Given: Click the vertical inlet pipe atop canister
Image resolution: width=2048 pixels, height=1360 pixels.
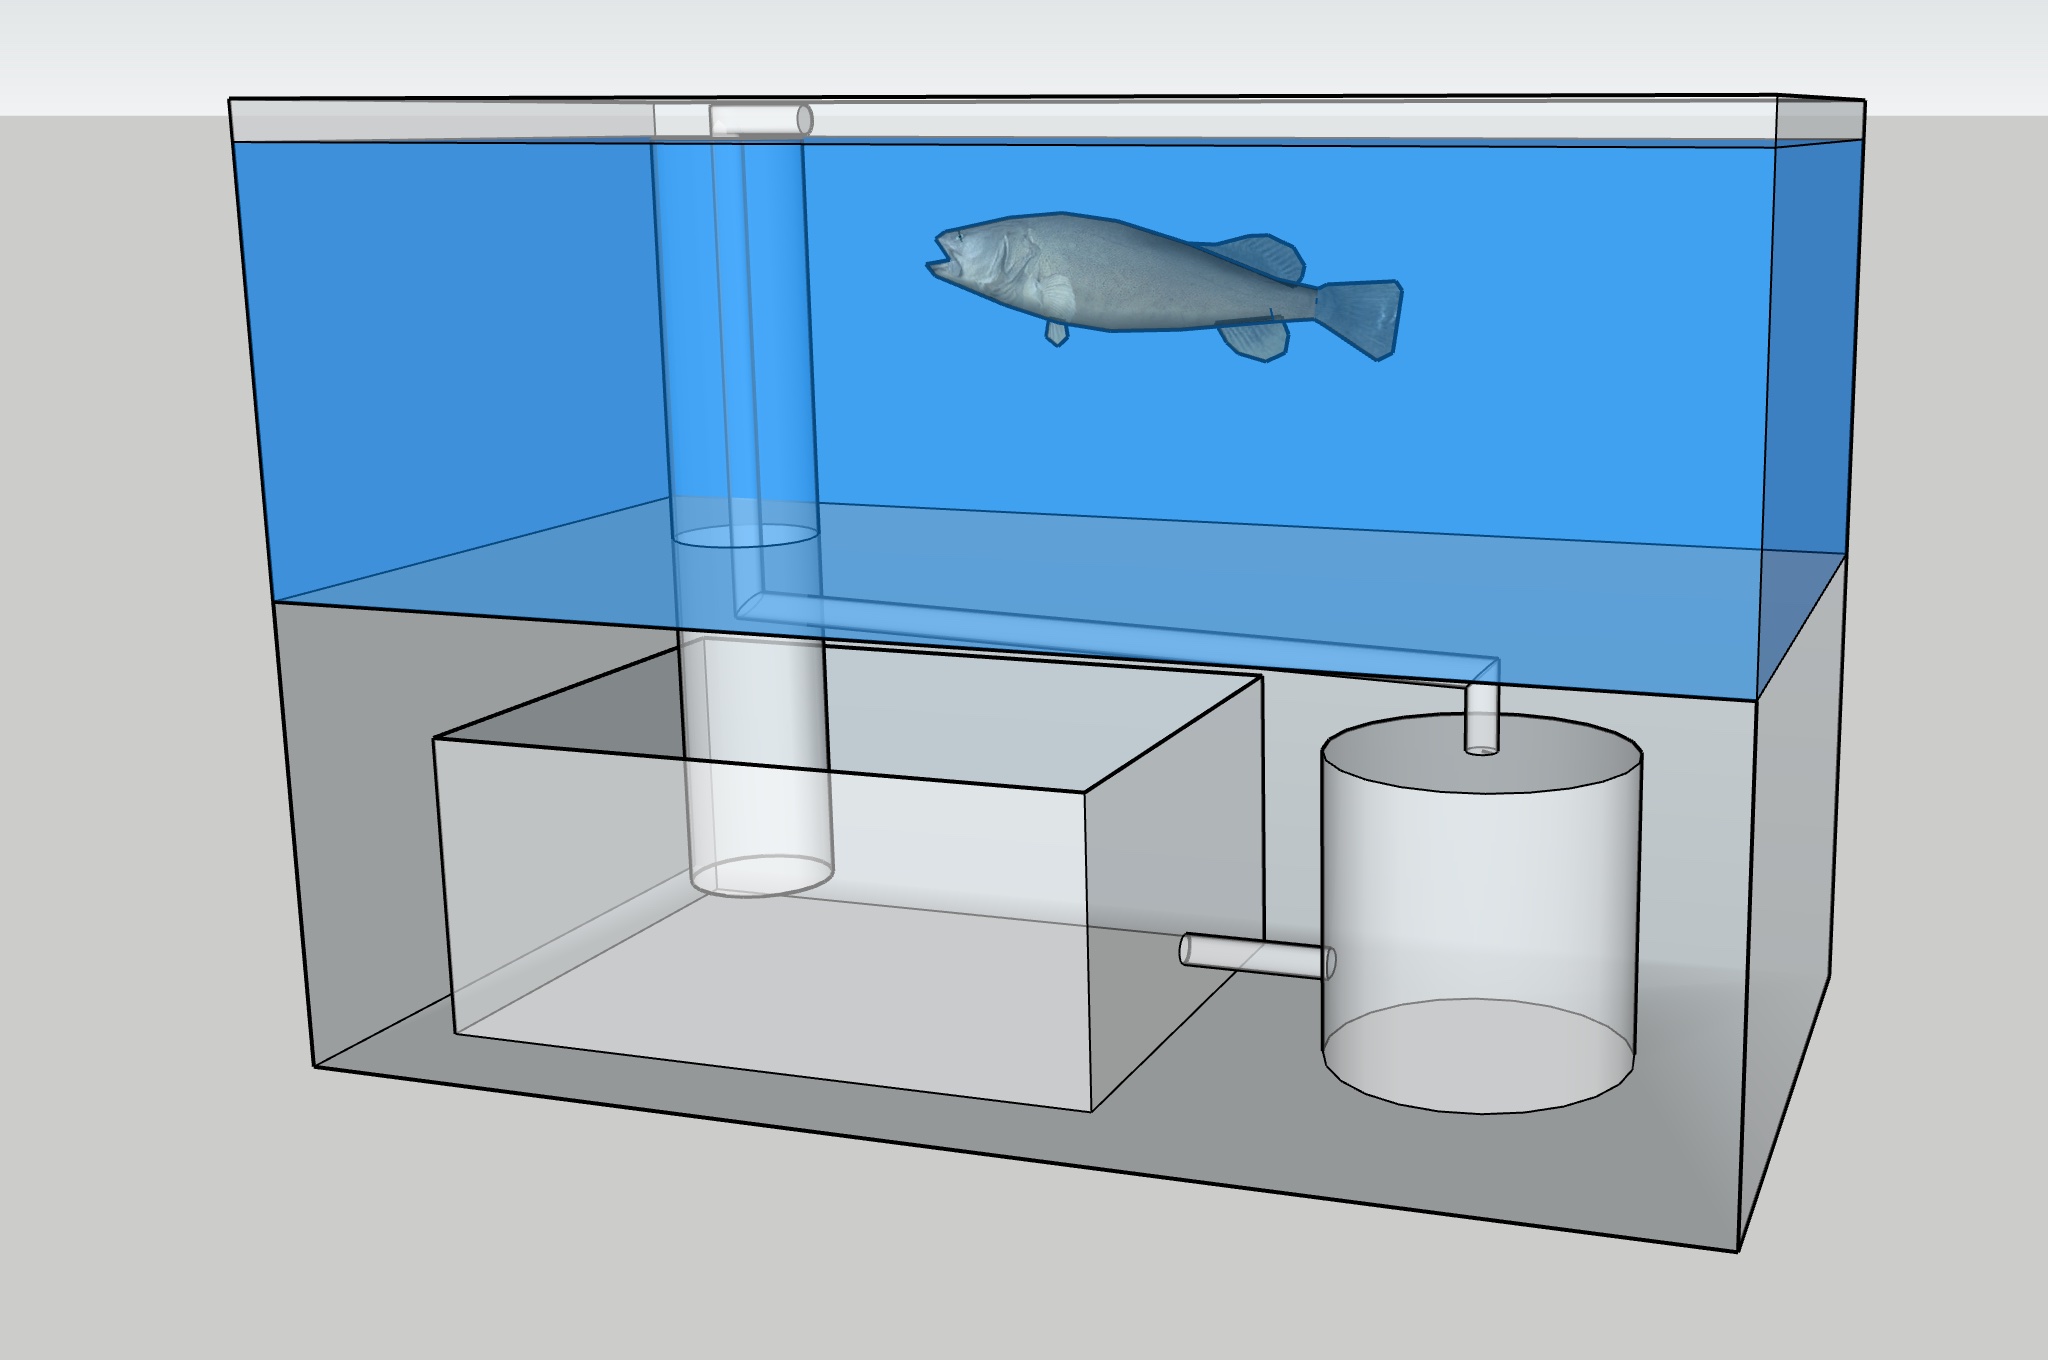Looking at the screenshot, I should pos(1481,716).
